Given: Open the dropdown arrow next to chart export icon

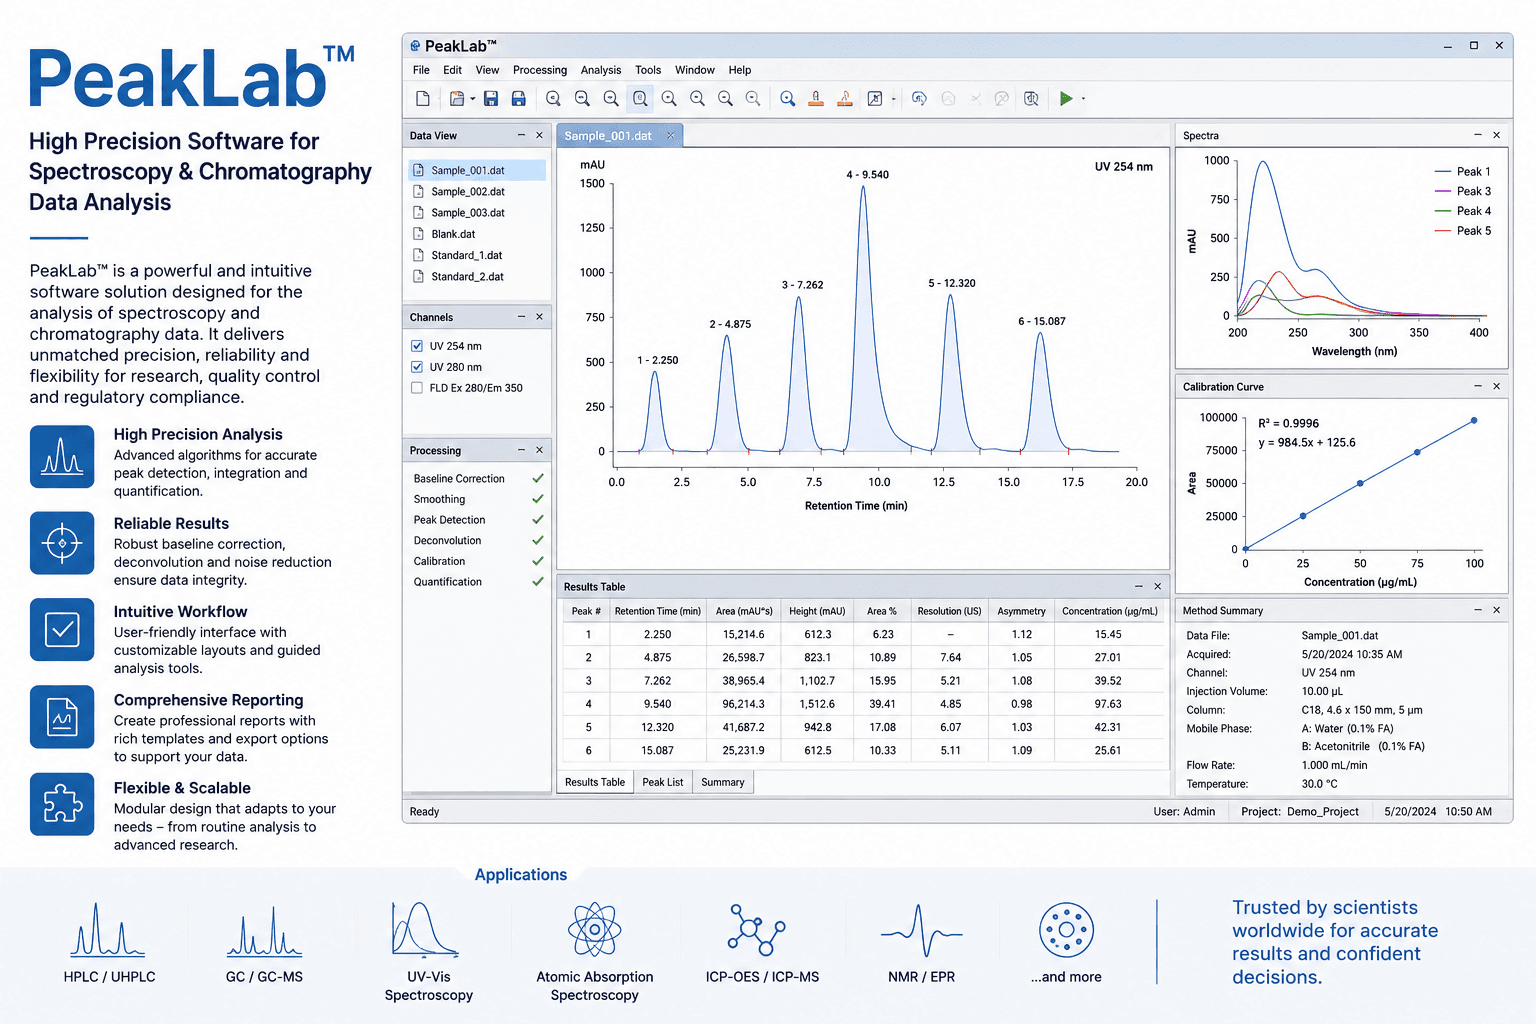Looking at the screenshot, I should (x=893, y=99).
